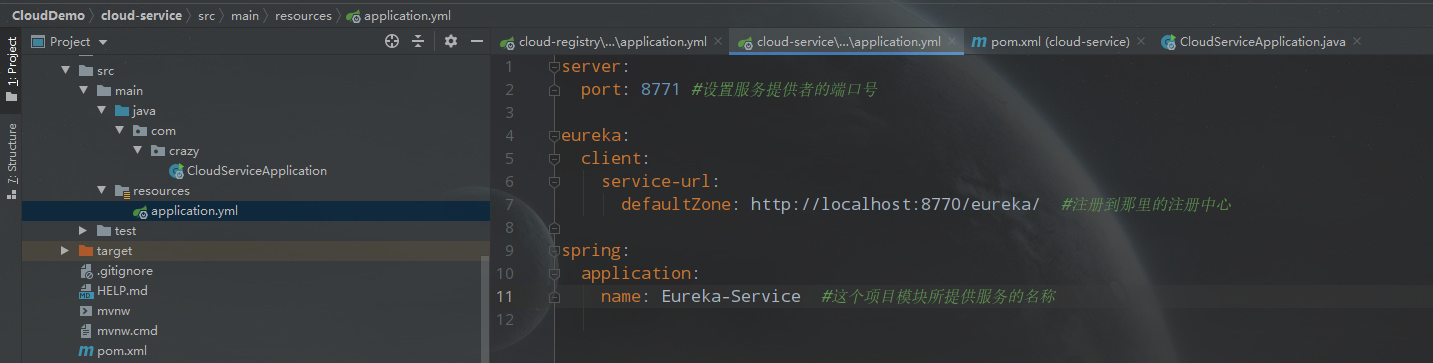Screen dimensions: 1433x363
Task: Click the java source folder icon
Action: (x=122, y=111)
